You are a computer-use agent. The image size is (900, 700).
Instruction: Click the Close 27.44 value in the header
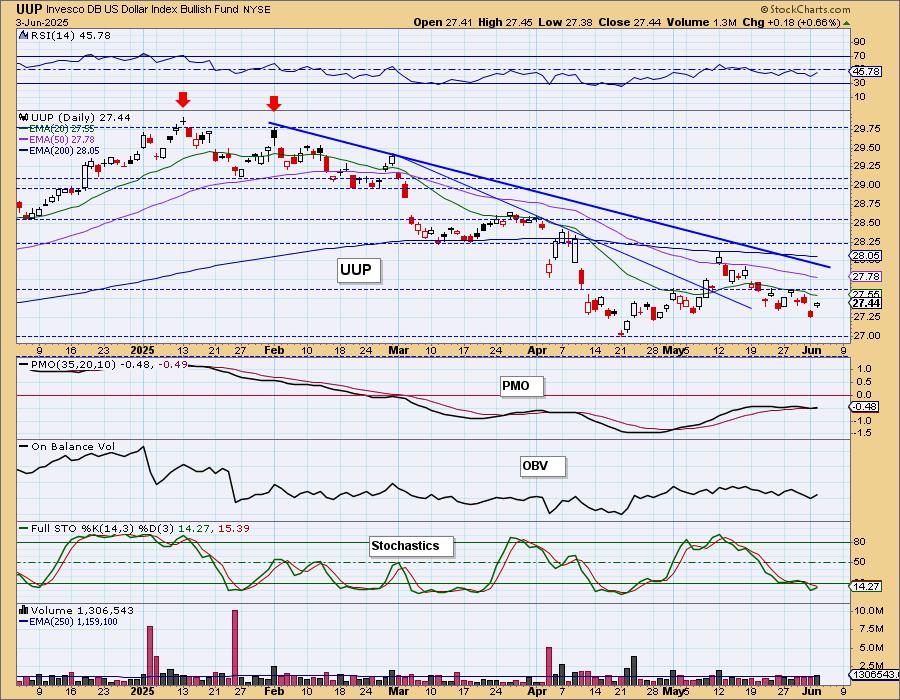coord(630,22)
